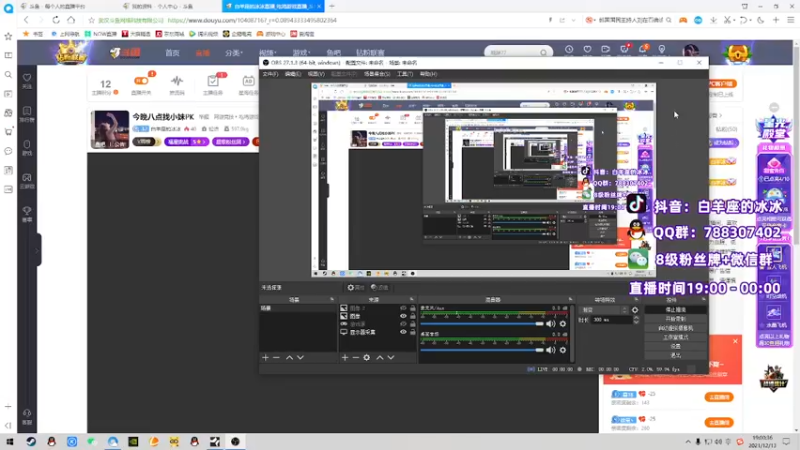Select the display capture source row in OBS

point(378,332)
